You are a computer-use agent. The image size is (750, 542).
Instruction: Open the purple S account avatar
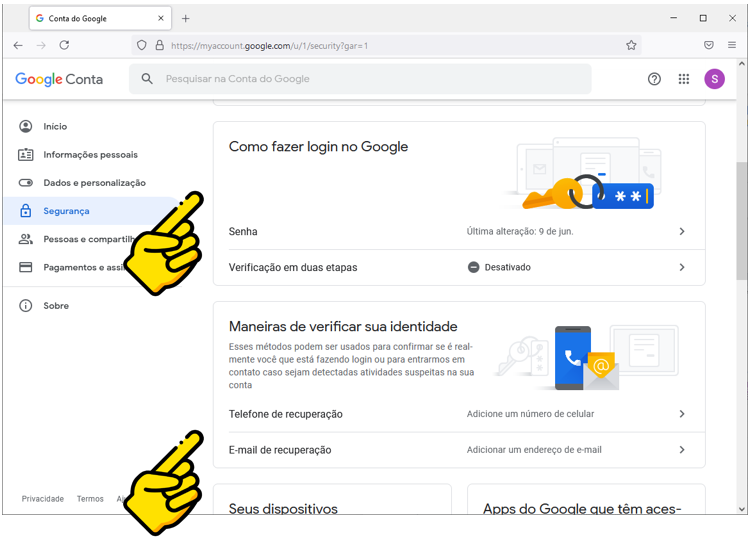715,79
